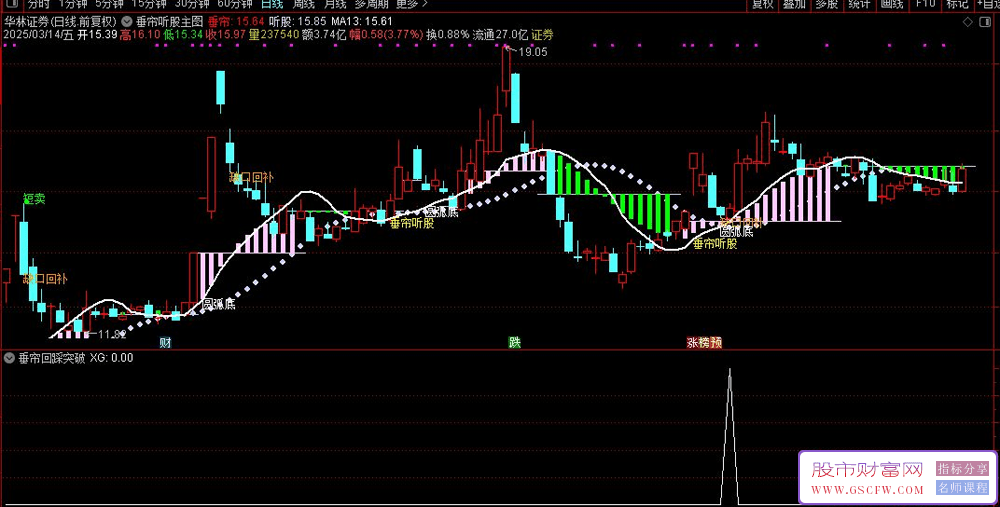Open the WWW.GSCFW.COM link
Viewport: 1000px width, 507px height.
(x=867, y=490)
